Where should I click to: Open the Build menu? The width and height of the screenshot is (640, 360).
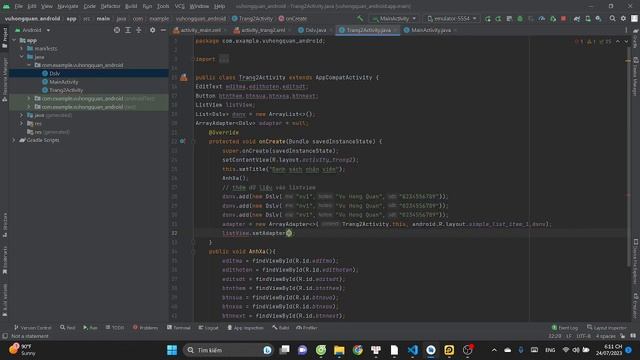coord(131,6)
